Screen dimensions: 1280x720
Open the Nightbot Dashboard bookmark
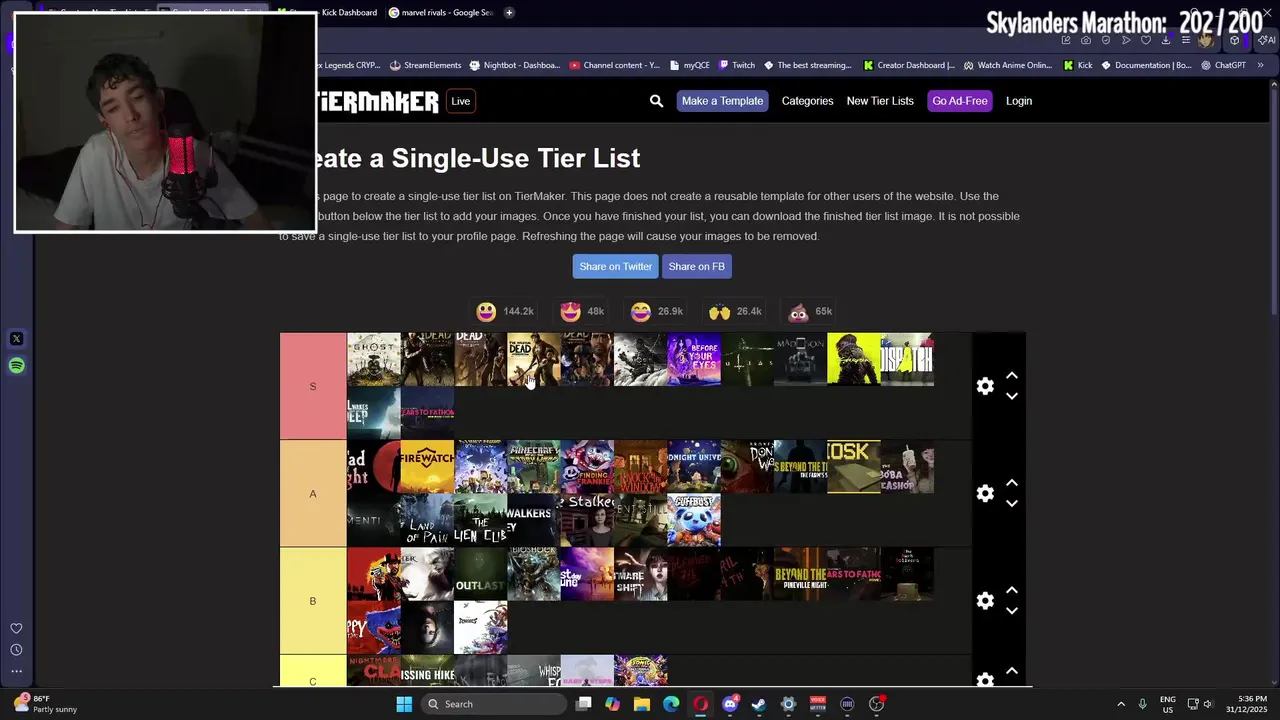coord(514,65)
